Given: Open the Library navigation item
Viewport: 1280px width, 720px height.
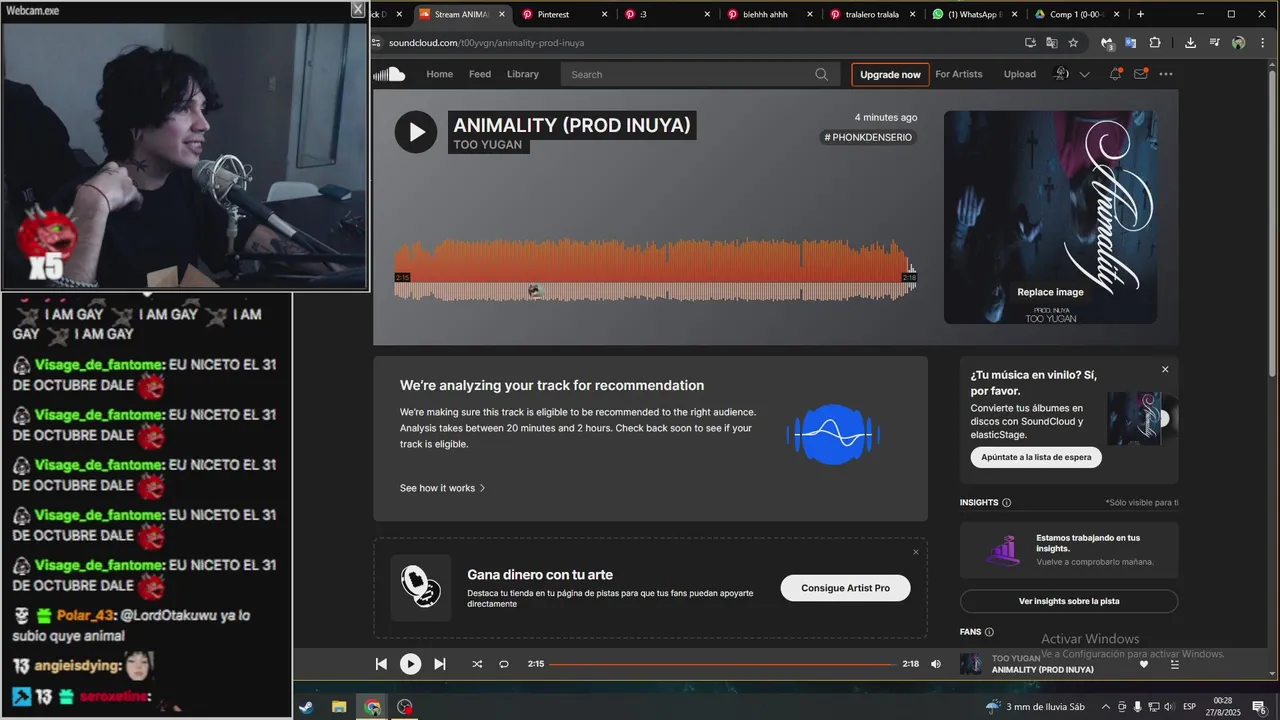Looking at the screenshot, I should pos(523,74).
